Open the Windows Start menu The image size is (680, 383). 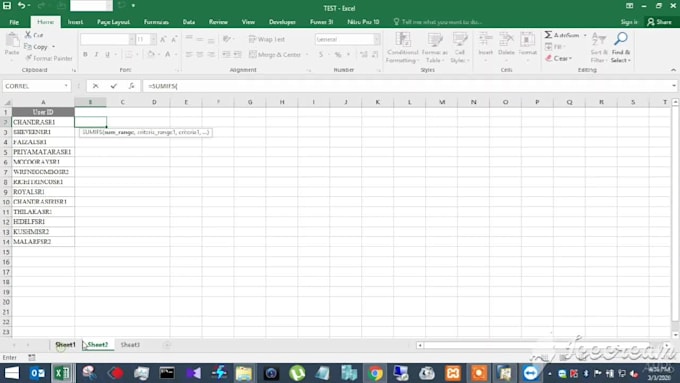[x=12, y=373]
